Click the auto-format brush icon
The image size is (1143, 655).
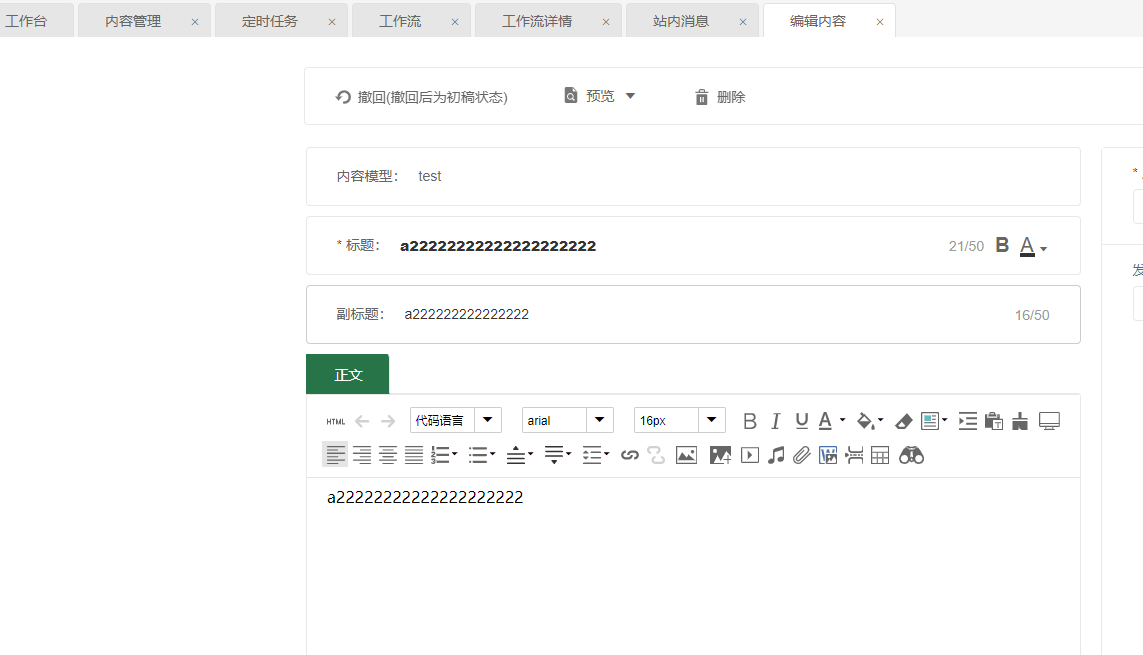pyautogui.click(x=1020, y=421)
